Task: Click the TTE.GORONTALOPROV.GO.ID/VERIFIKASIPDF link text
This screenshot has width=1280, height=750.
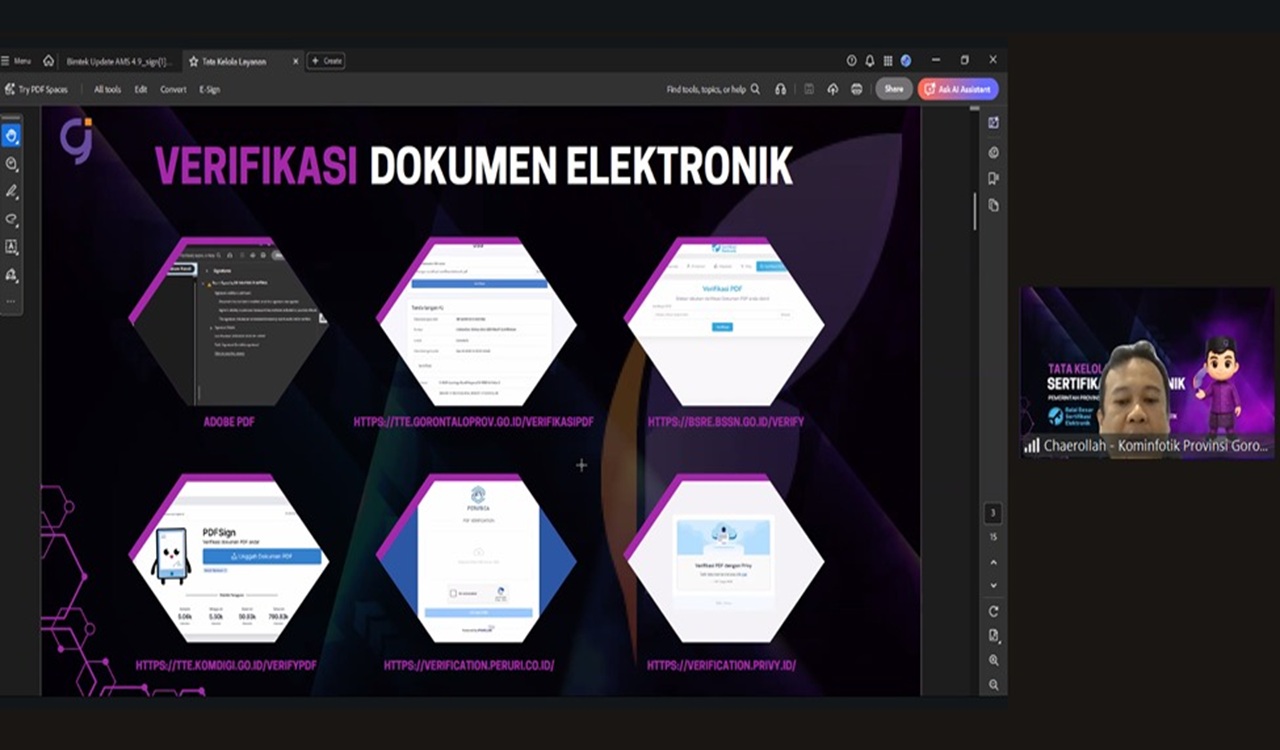Action: [474, 422]
